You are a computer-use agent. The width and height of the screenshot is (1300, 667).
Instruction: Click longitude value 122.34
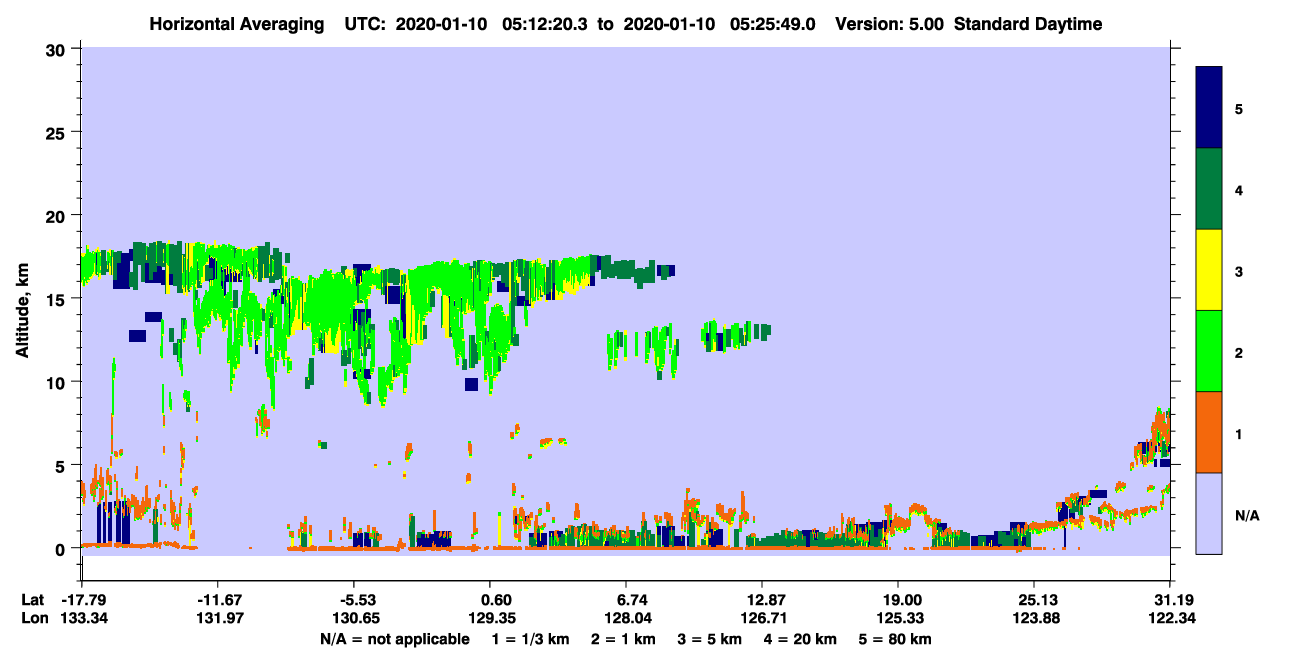1170,618
